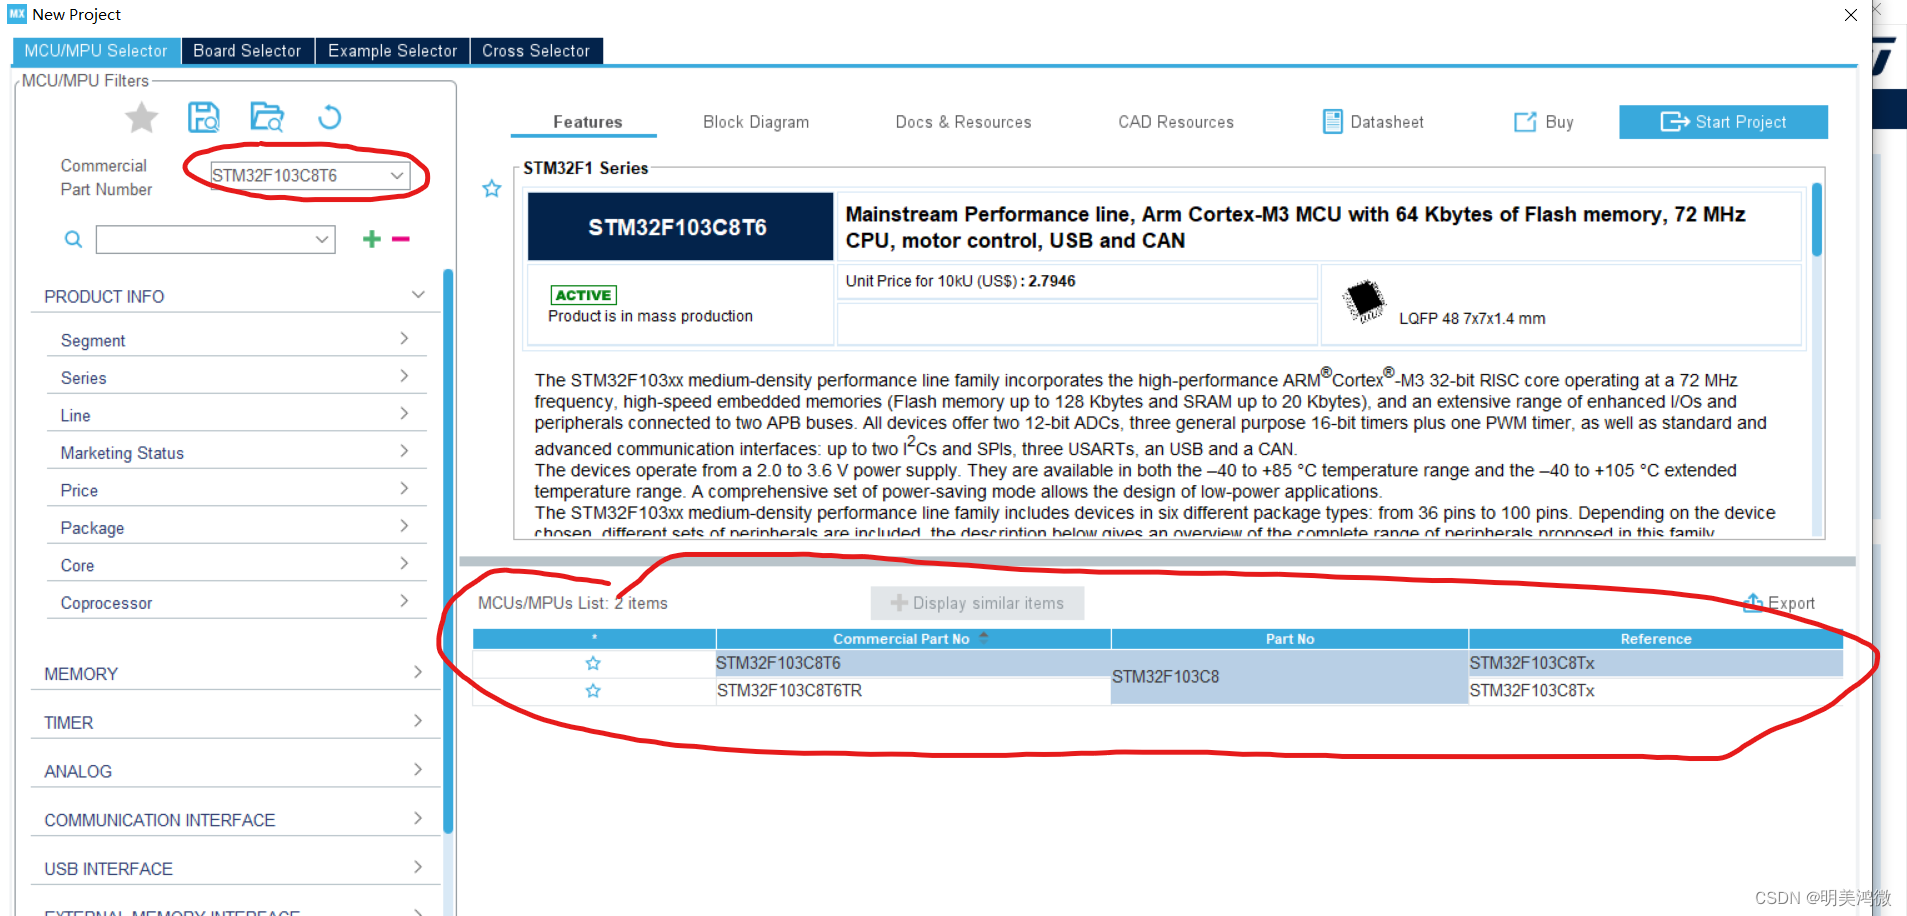This screenshot has width=1907, height=916.
Task: Load a saved search with the folder icon
Action: click(x=267, y=118)
